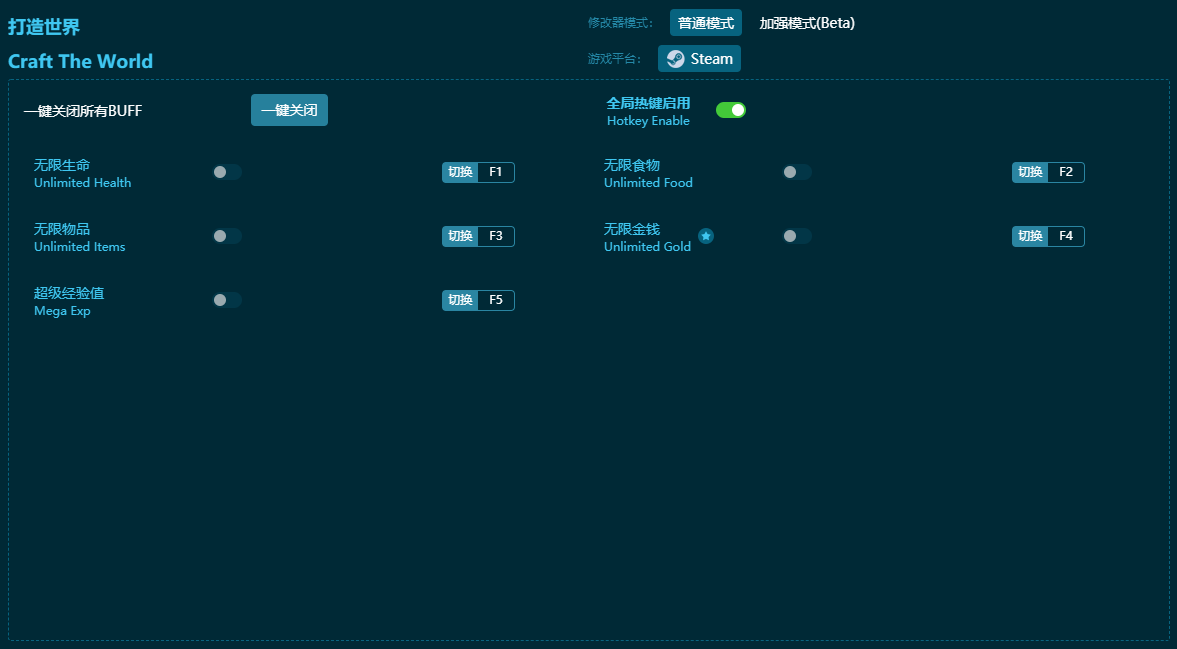
Task: Switch on the Mega Exp toggle
Action: [x=227, y=300]
